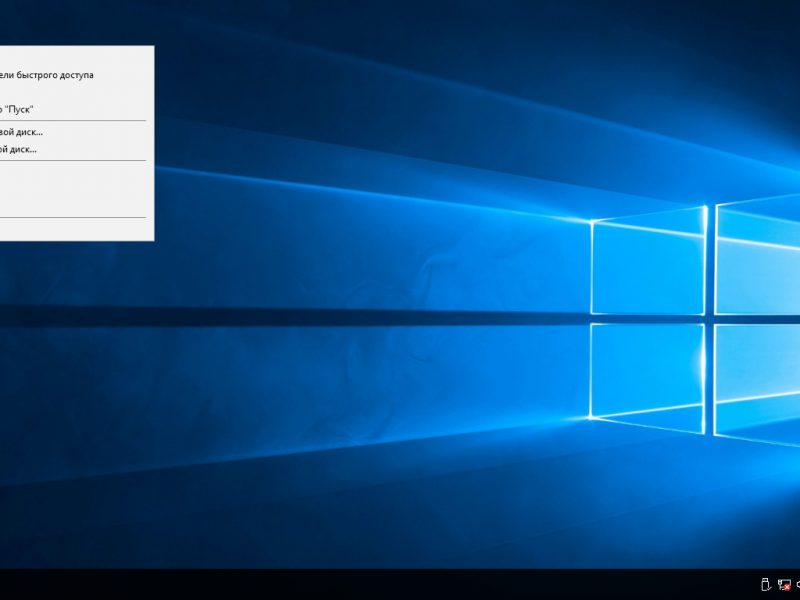The width and height of the screenshot is (800, 600).
Task: Open the disconnected network tray icon
Action: (x=784, y=585)
